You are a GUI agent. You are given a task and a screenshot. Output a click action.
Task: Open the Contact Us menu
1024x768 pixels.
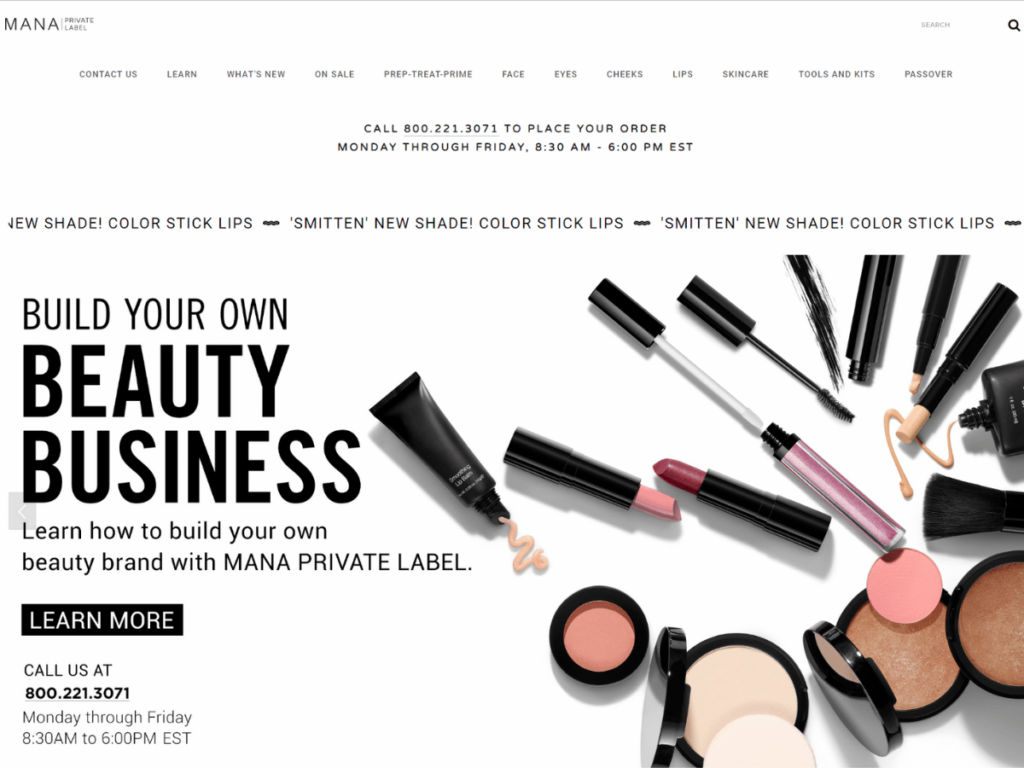coord(108,74)
